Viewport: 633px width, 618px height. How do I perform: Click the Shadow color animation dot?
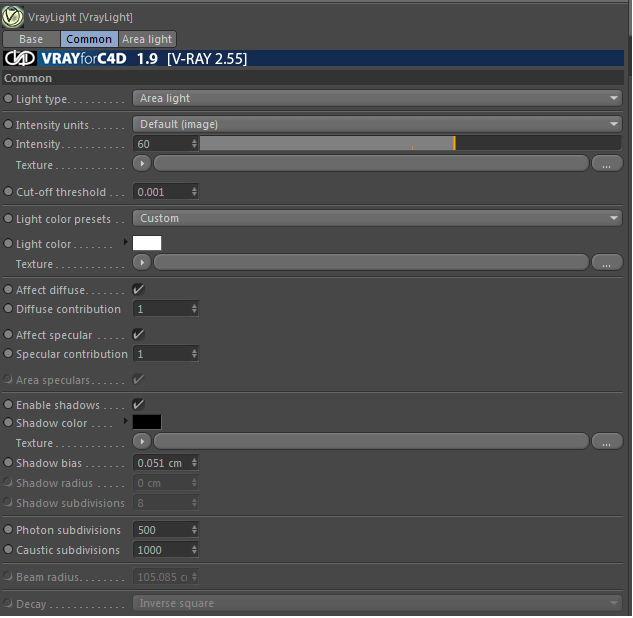[8, 422]
